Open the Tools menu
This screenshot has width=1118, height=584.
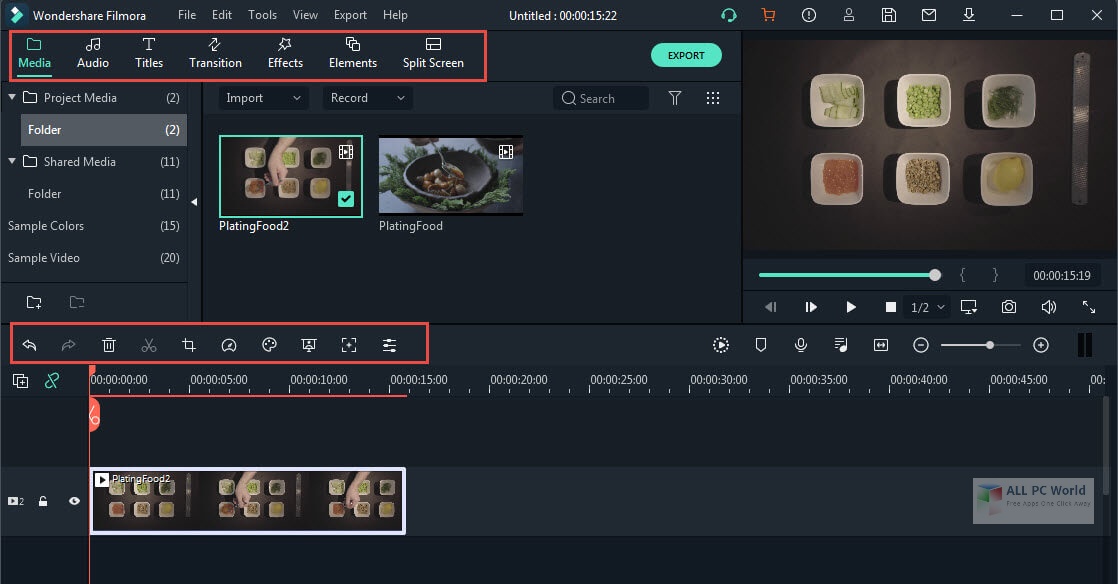tap(262, 15)
